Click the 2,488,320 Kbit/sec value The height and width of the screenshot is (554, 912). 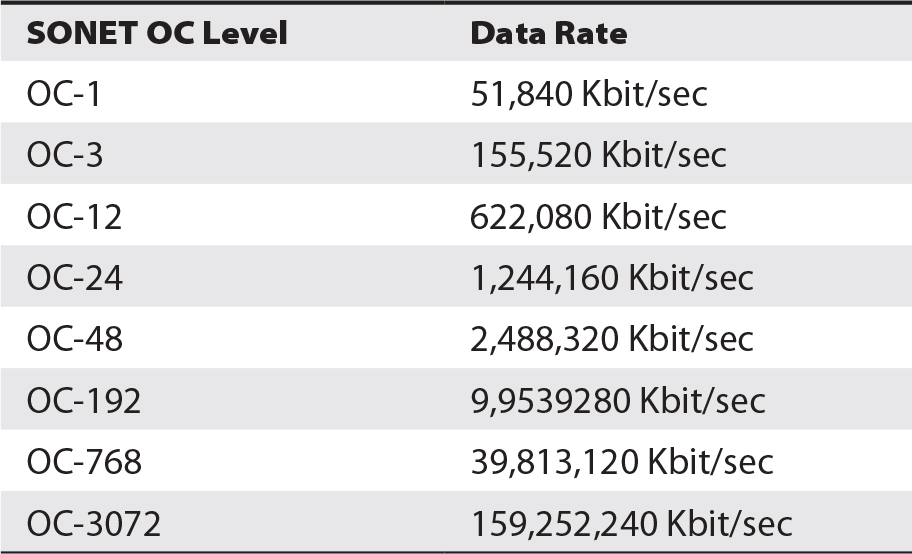coord(612,339)
